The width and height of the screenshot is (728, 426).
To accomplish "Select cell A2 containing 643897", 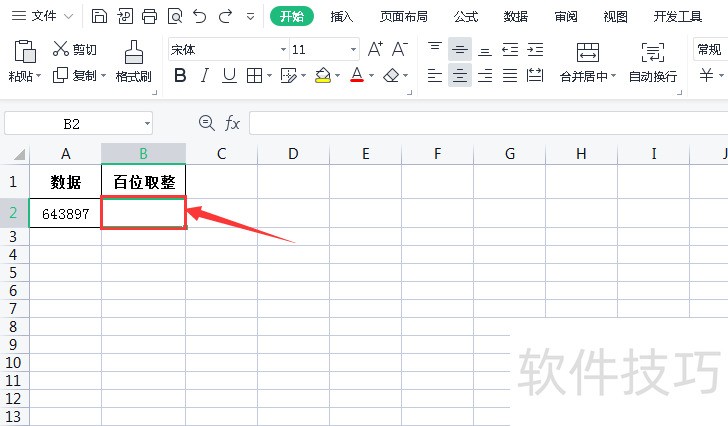I will point(65,213).
